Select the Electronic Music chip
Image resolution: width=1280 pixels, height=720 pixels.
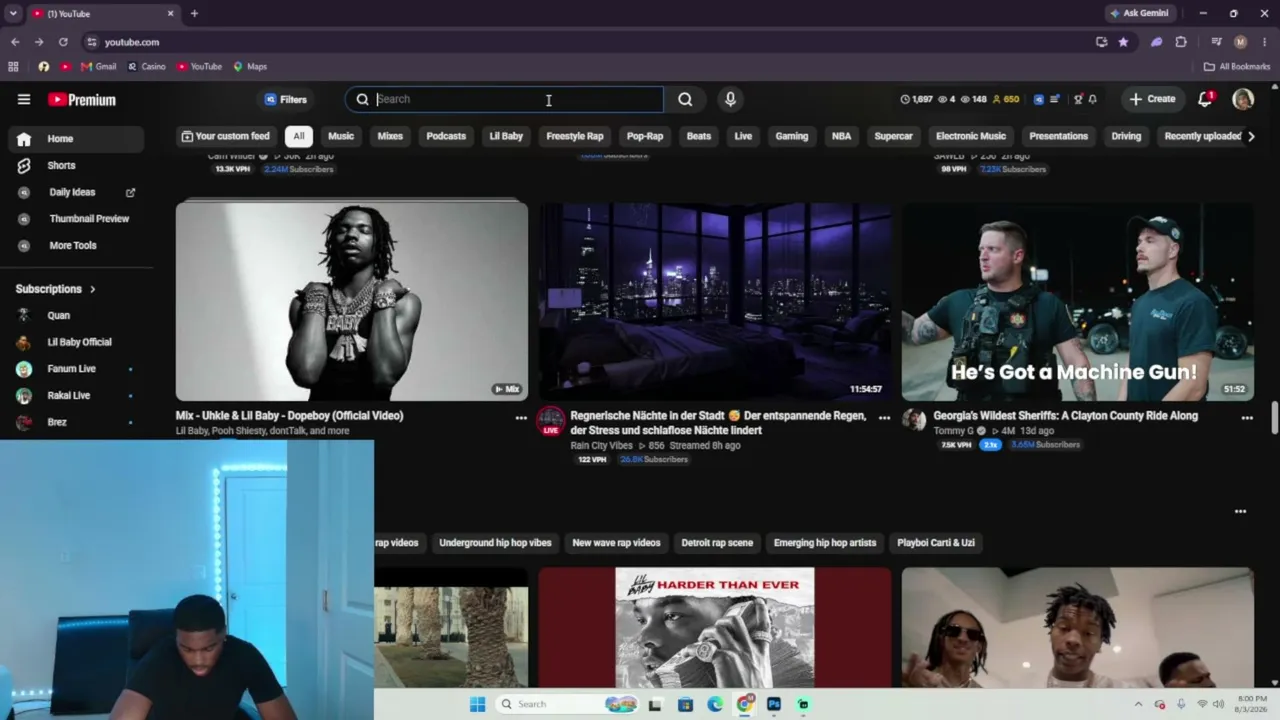point(971,136)
